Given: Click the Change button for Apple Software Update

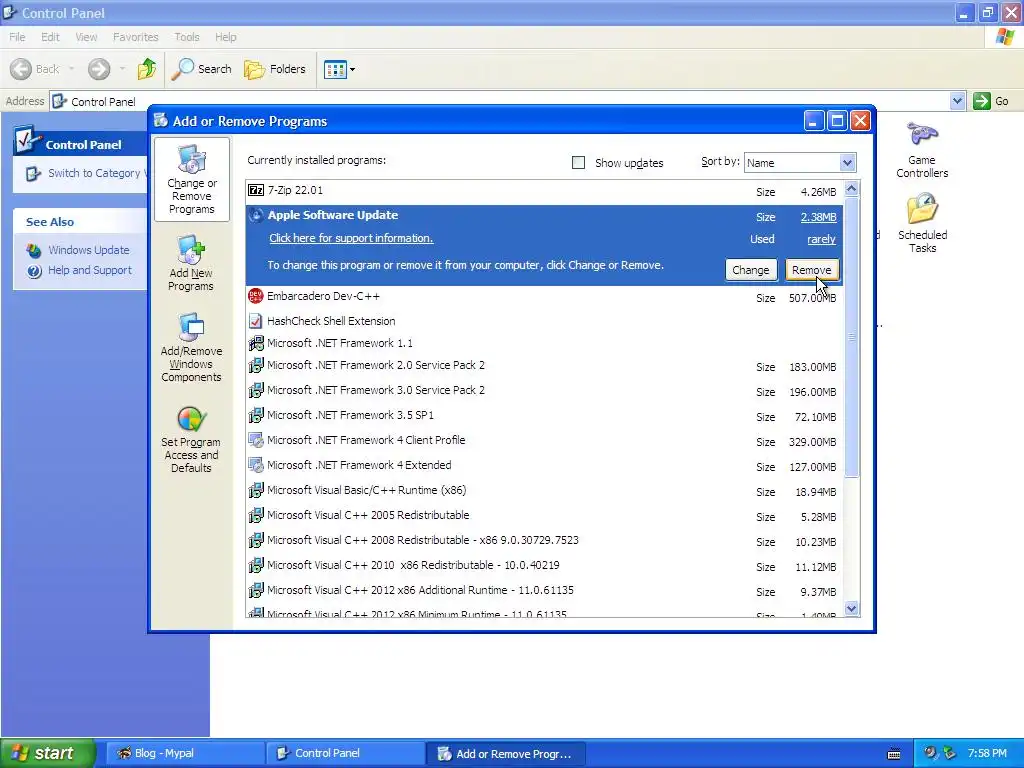Looking at the screenshot, I should 751,270.
